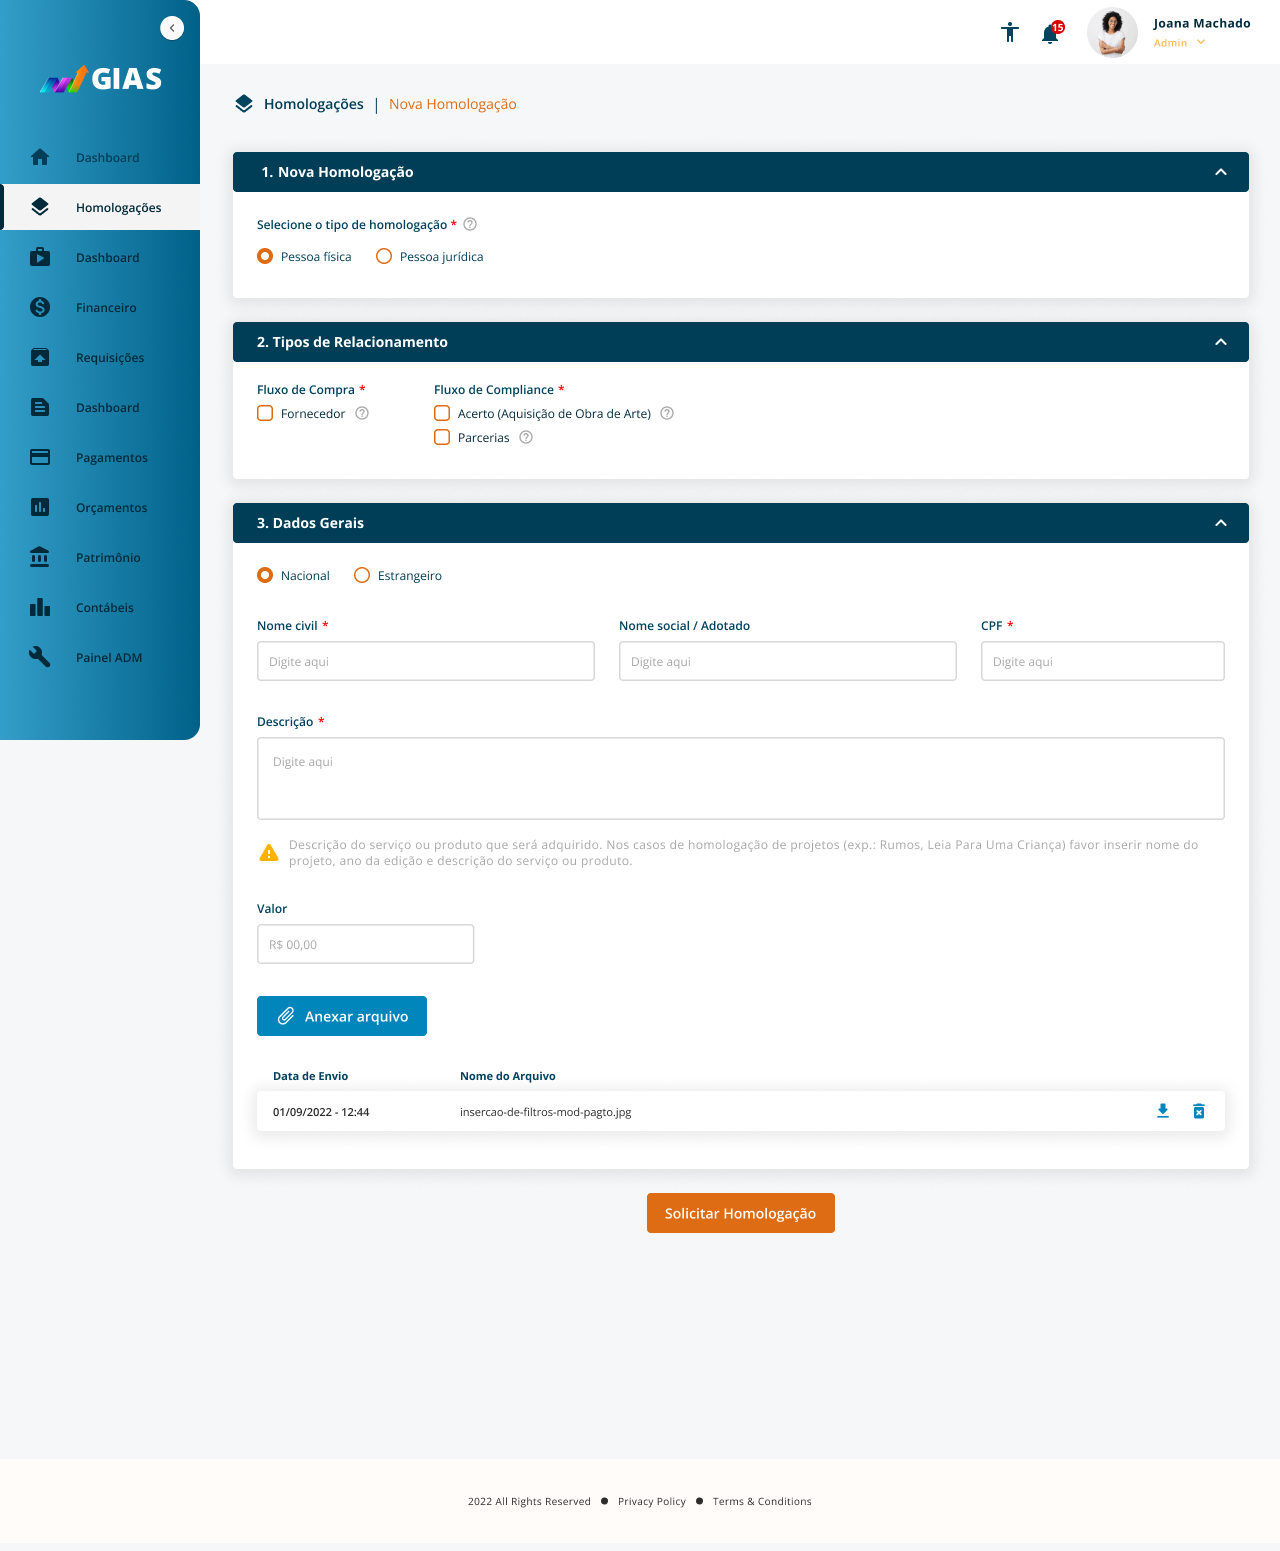Viewport: 1280px width, 1551px height.
Task: Check the Fornecedor checkbox
Action: pyautogui.click(x=265, y=413)
